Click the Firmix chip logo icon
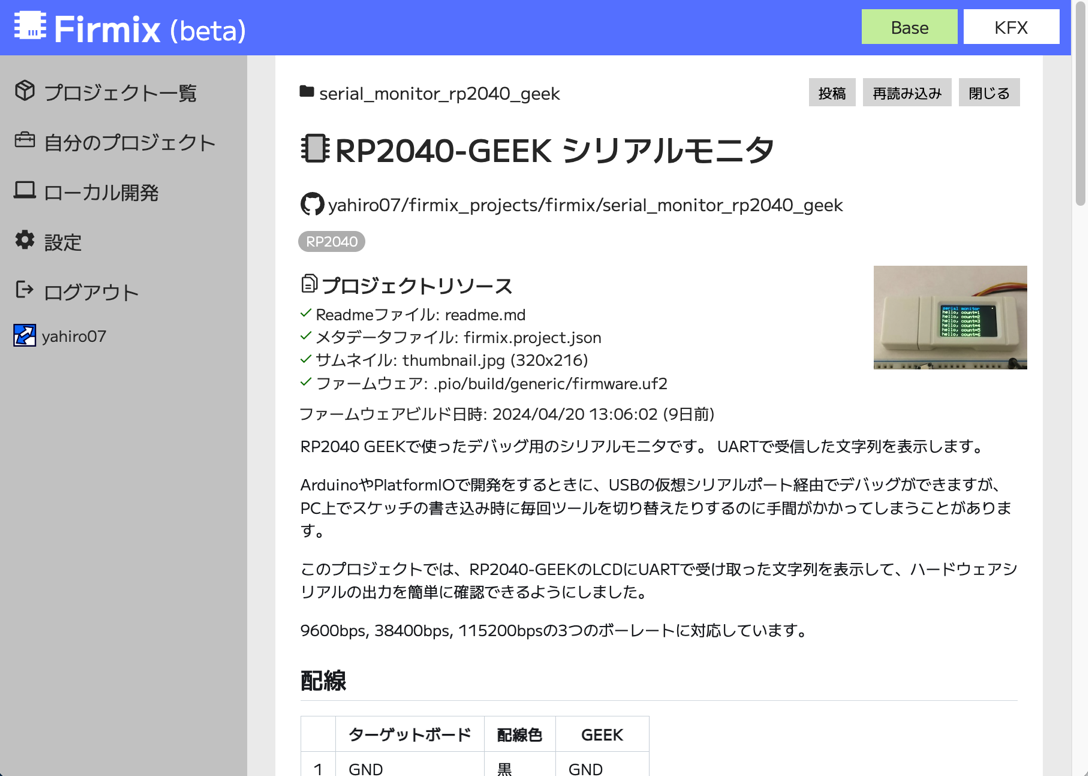Screen dimensions: 1088x776 pos(30,27)
